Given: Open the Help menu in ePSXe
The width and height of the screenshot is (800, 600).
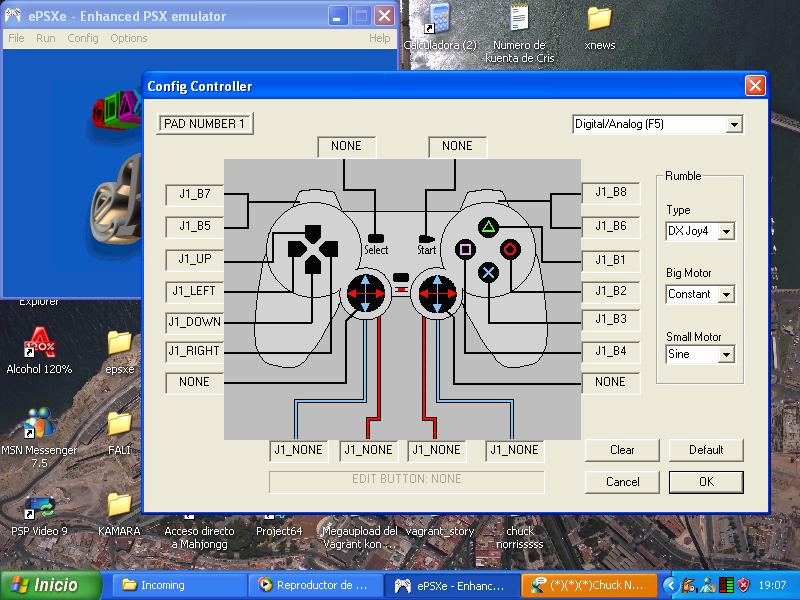Looking at the screenshot, I should click(x=379, y=38).
